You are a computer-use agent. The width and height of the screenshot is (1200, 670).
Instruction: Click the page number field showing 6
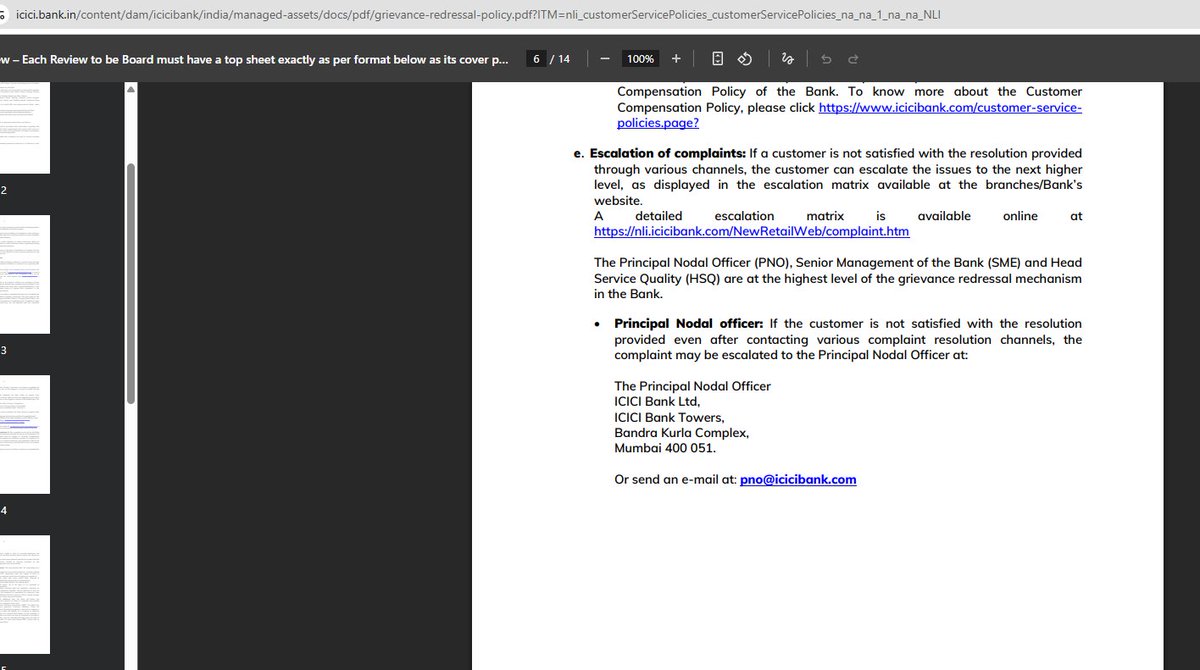[537, 59]
